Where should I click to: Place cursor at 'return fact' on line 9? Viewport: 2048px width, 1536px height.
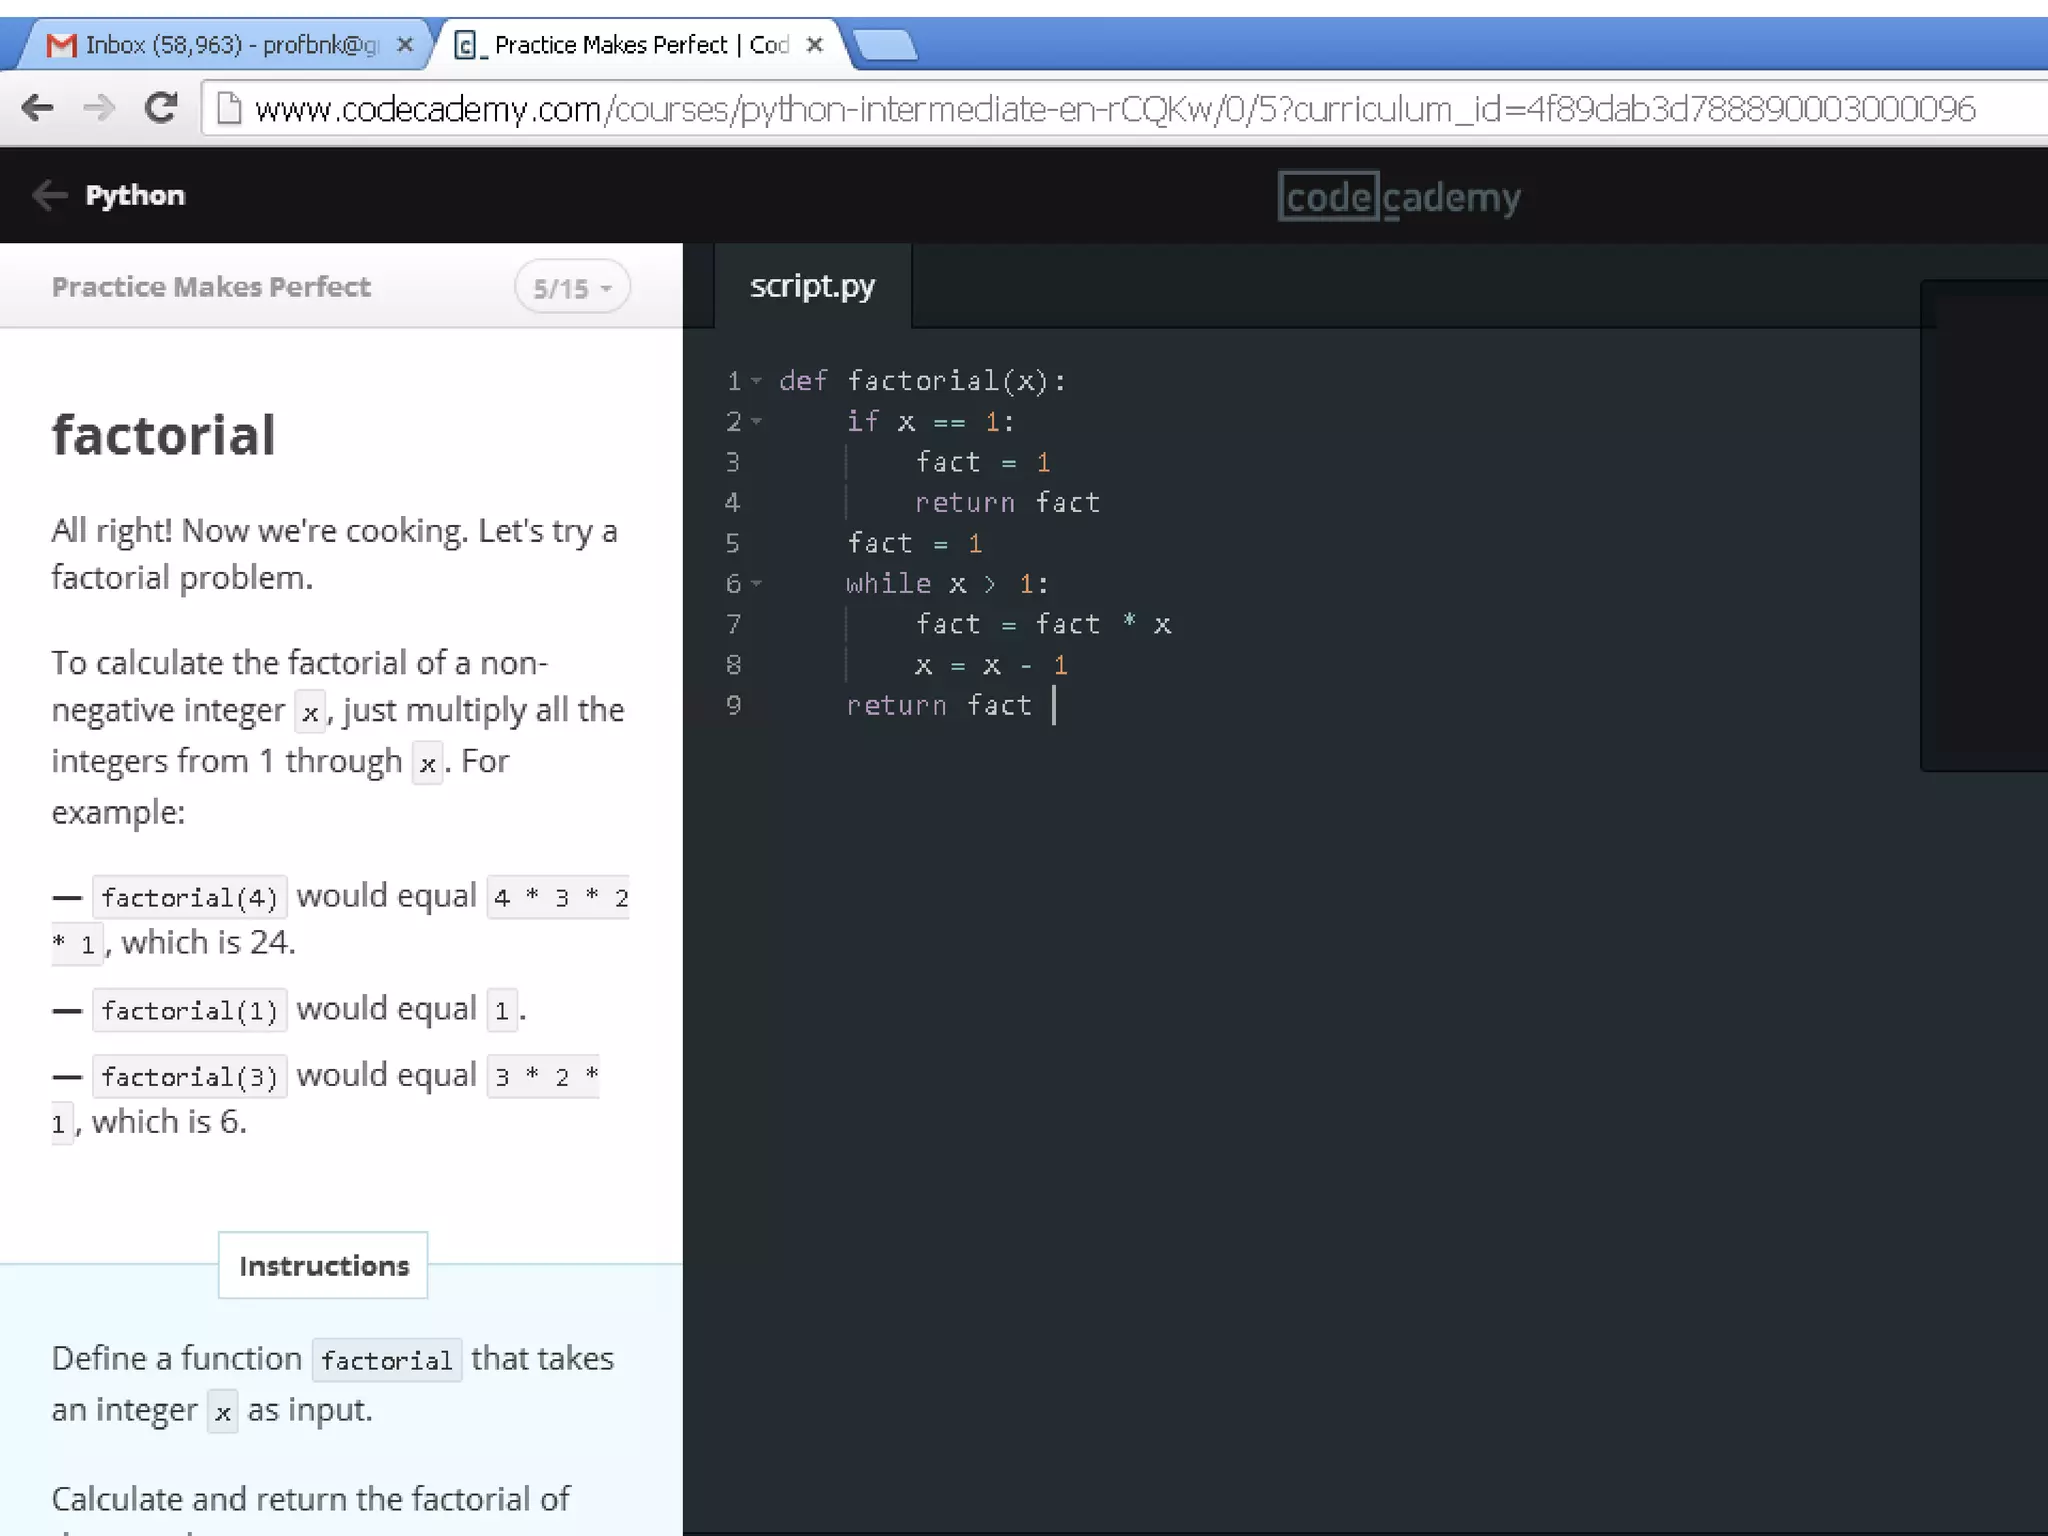(939, 706)
